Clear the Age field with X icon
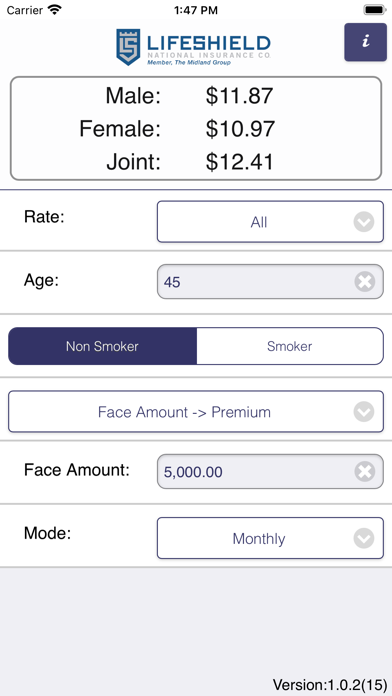392x696 pixels. coord(364,282)
